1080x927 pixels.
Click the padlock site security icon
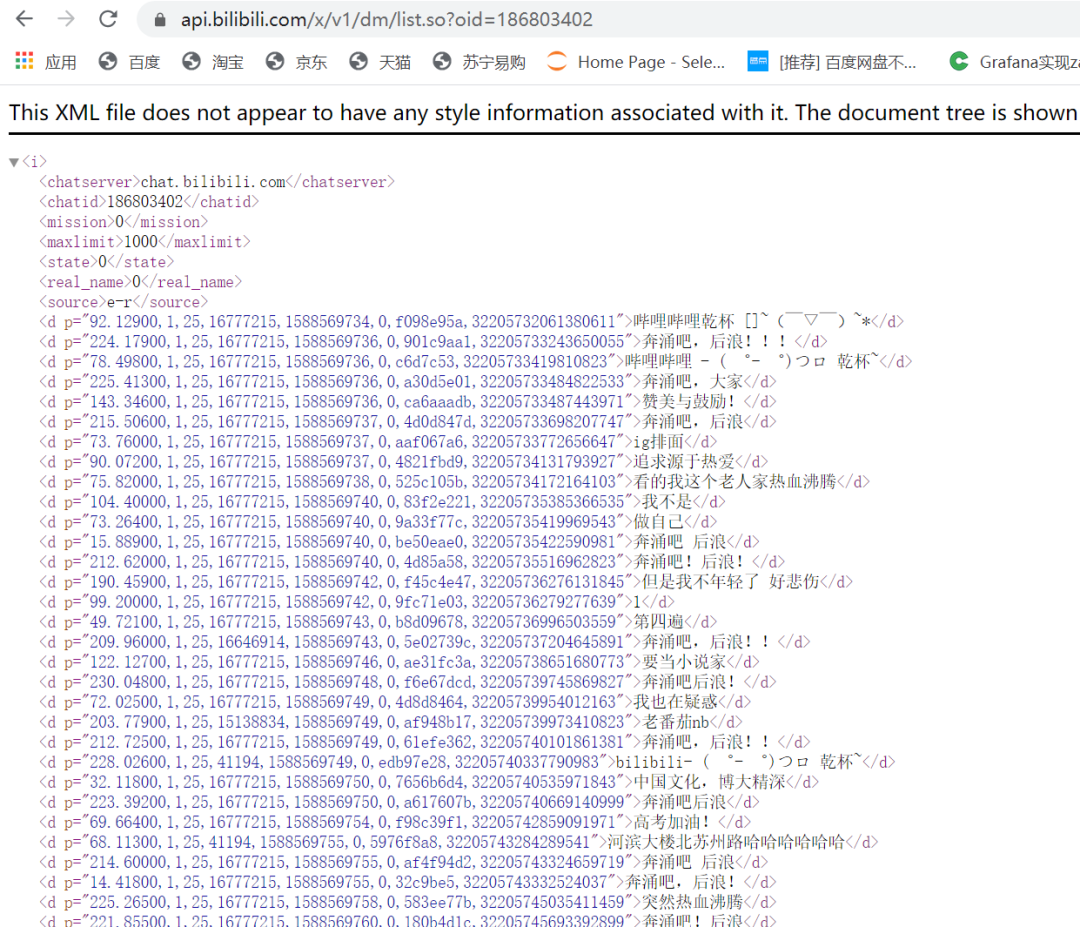160,20
